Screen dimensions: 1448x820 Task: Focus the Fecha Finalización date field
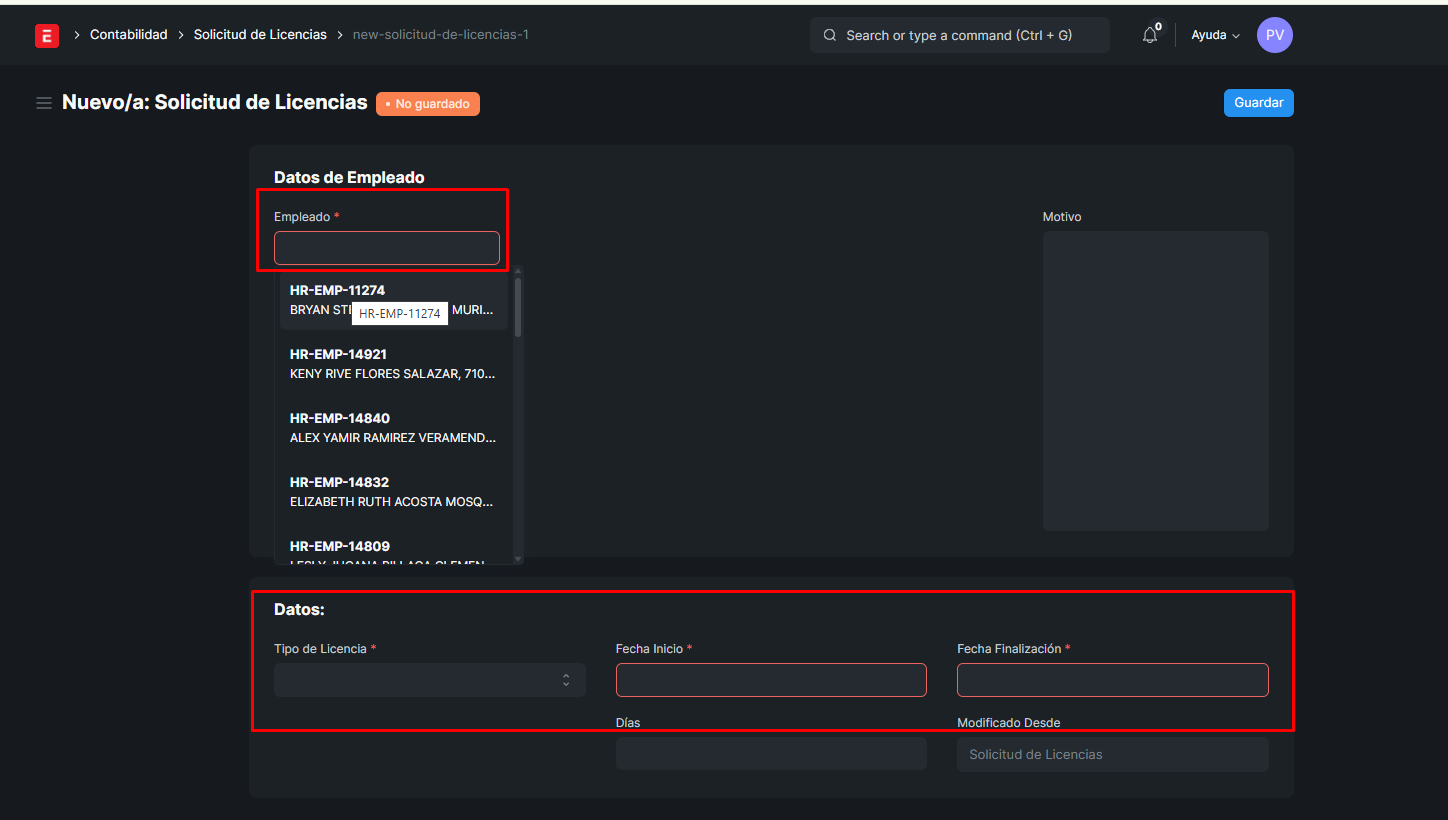[x=1112, y=680]
